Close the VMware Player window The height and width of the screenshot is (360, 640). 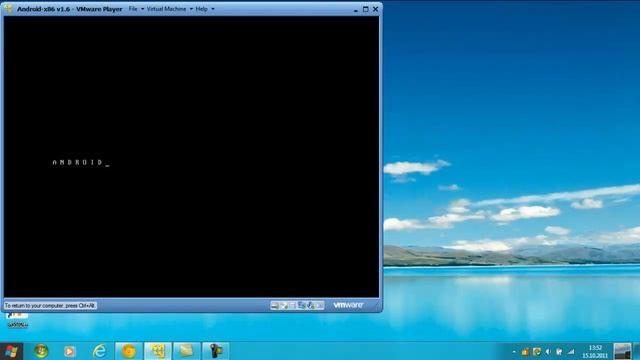(375, 9)
